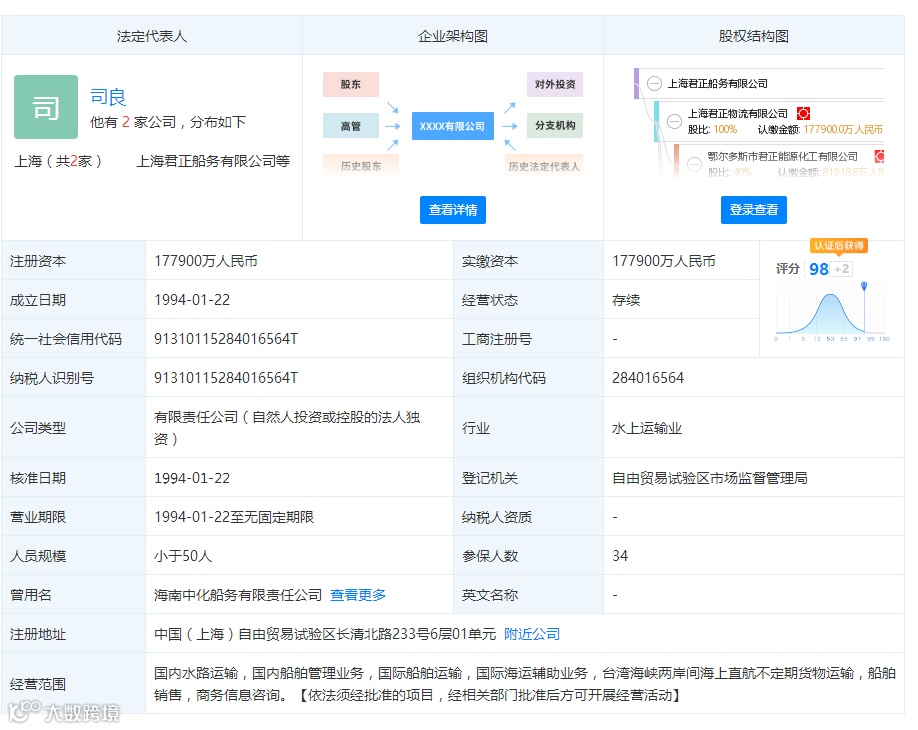This screenshot has width=918, height=730.
Task: Select the 高管 box in structure diagram
Action: pos(351,126)
